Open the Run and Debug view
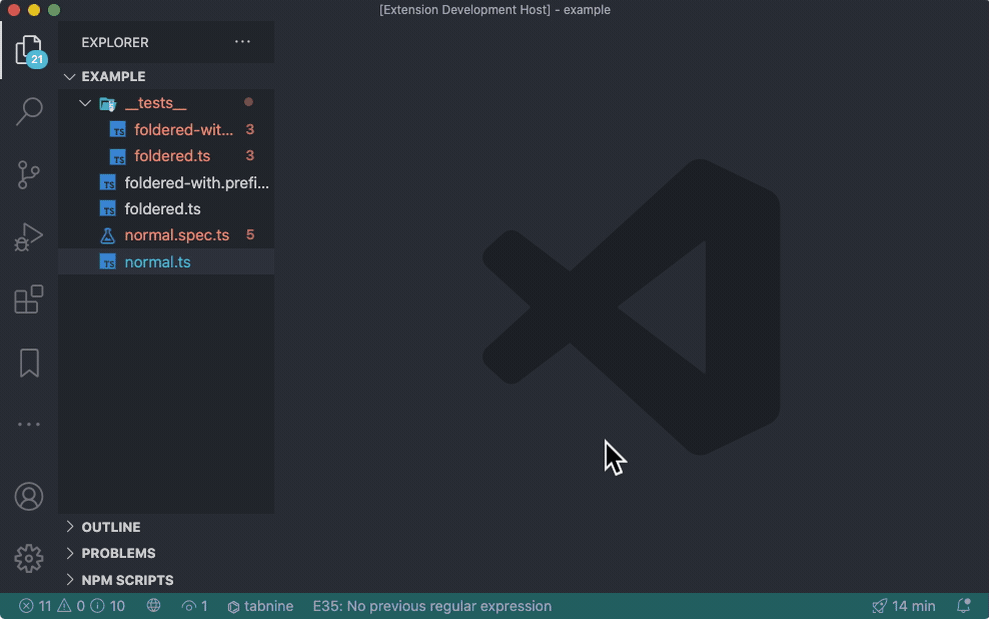989x619 pixels. (29, 237)
